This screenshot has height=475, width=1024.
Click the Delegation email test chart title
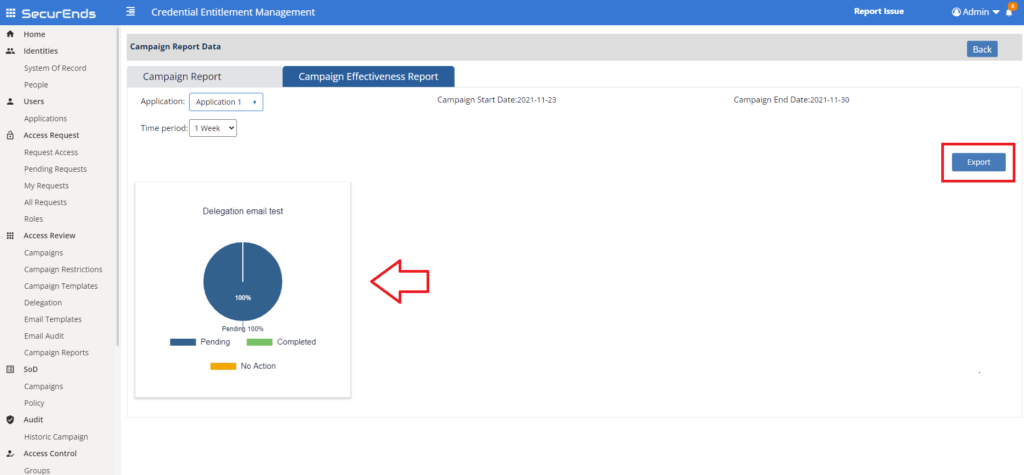click(x=243, y=212)
